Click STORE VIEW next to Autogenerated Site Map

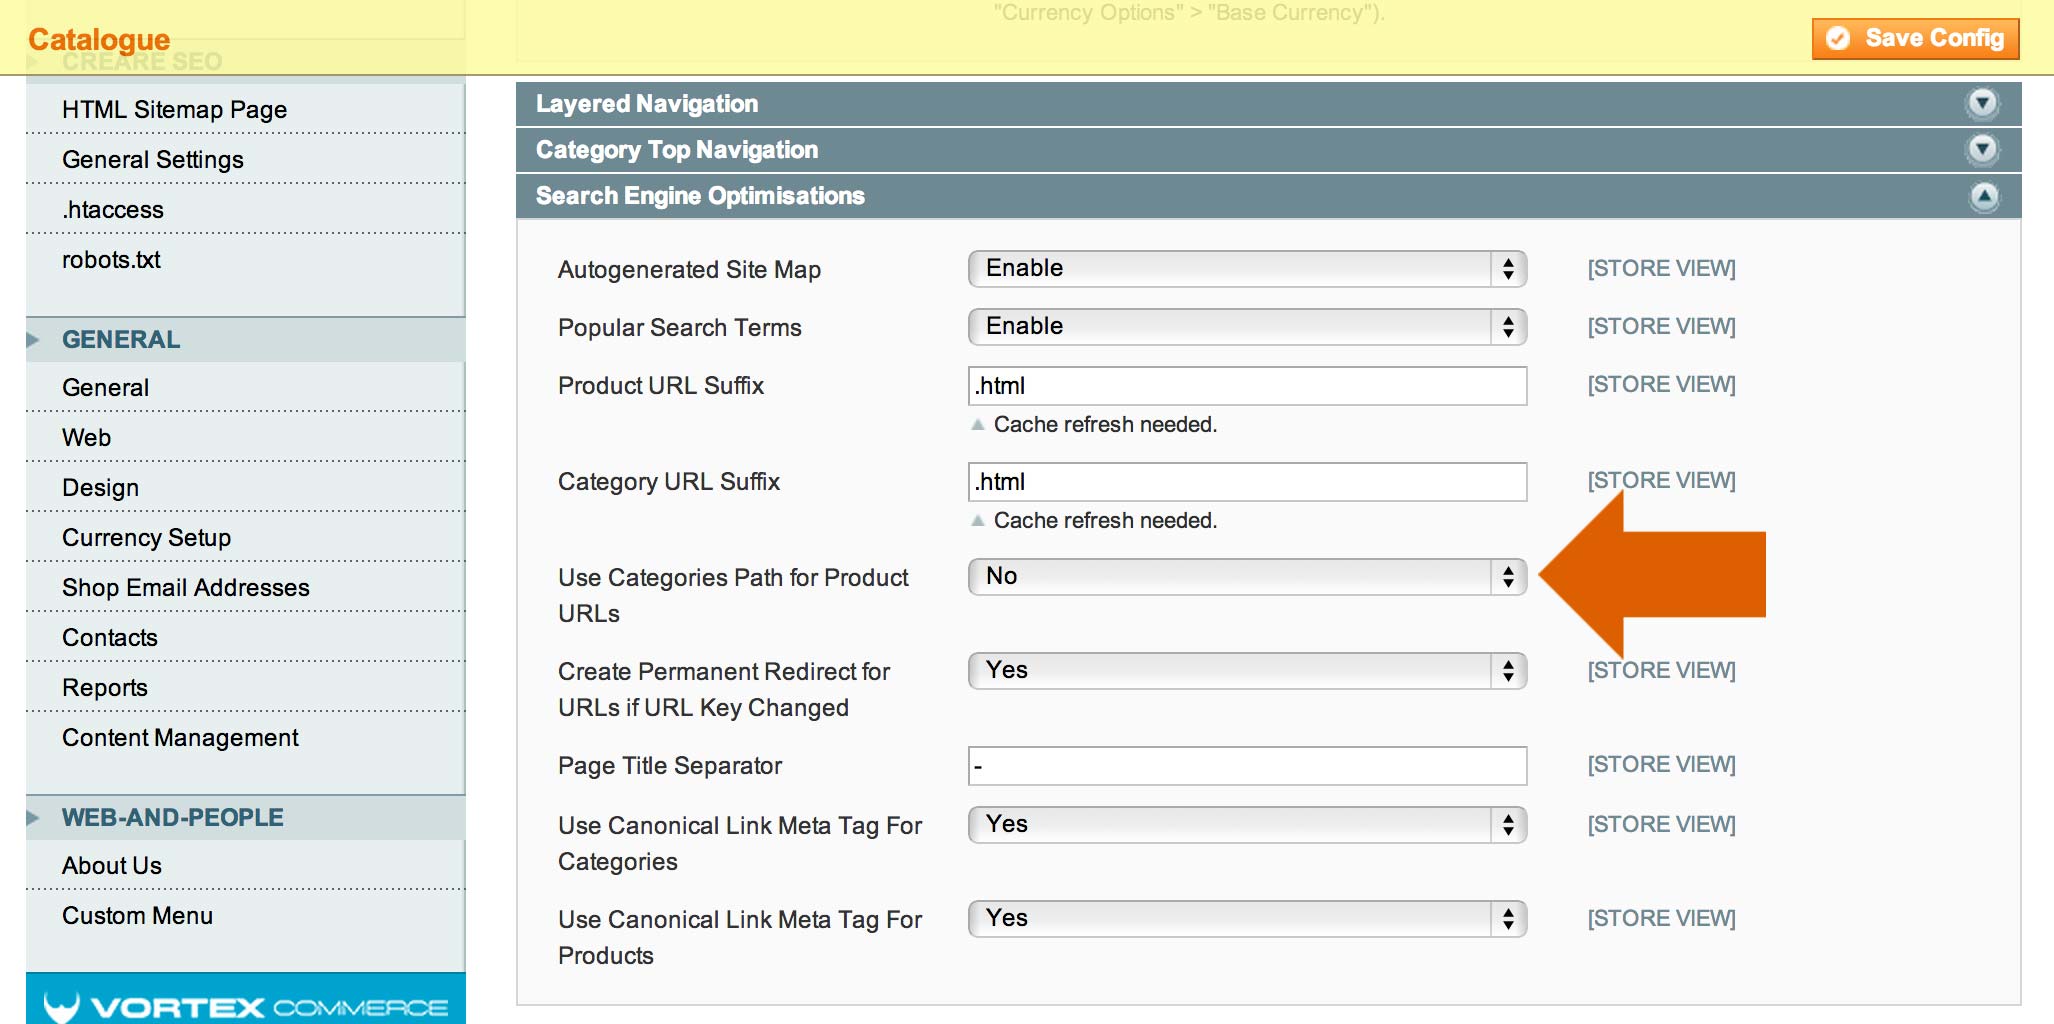[x=1661, y=268]
